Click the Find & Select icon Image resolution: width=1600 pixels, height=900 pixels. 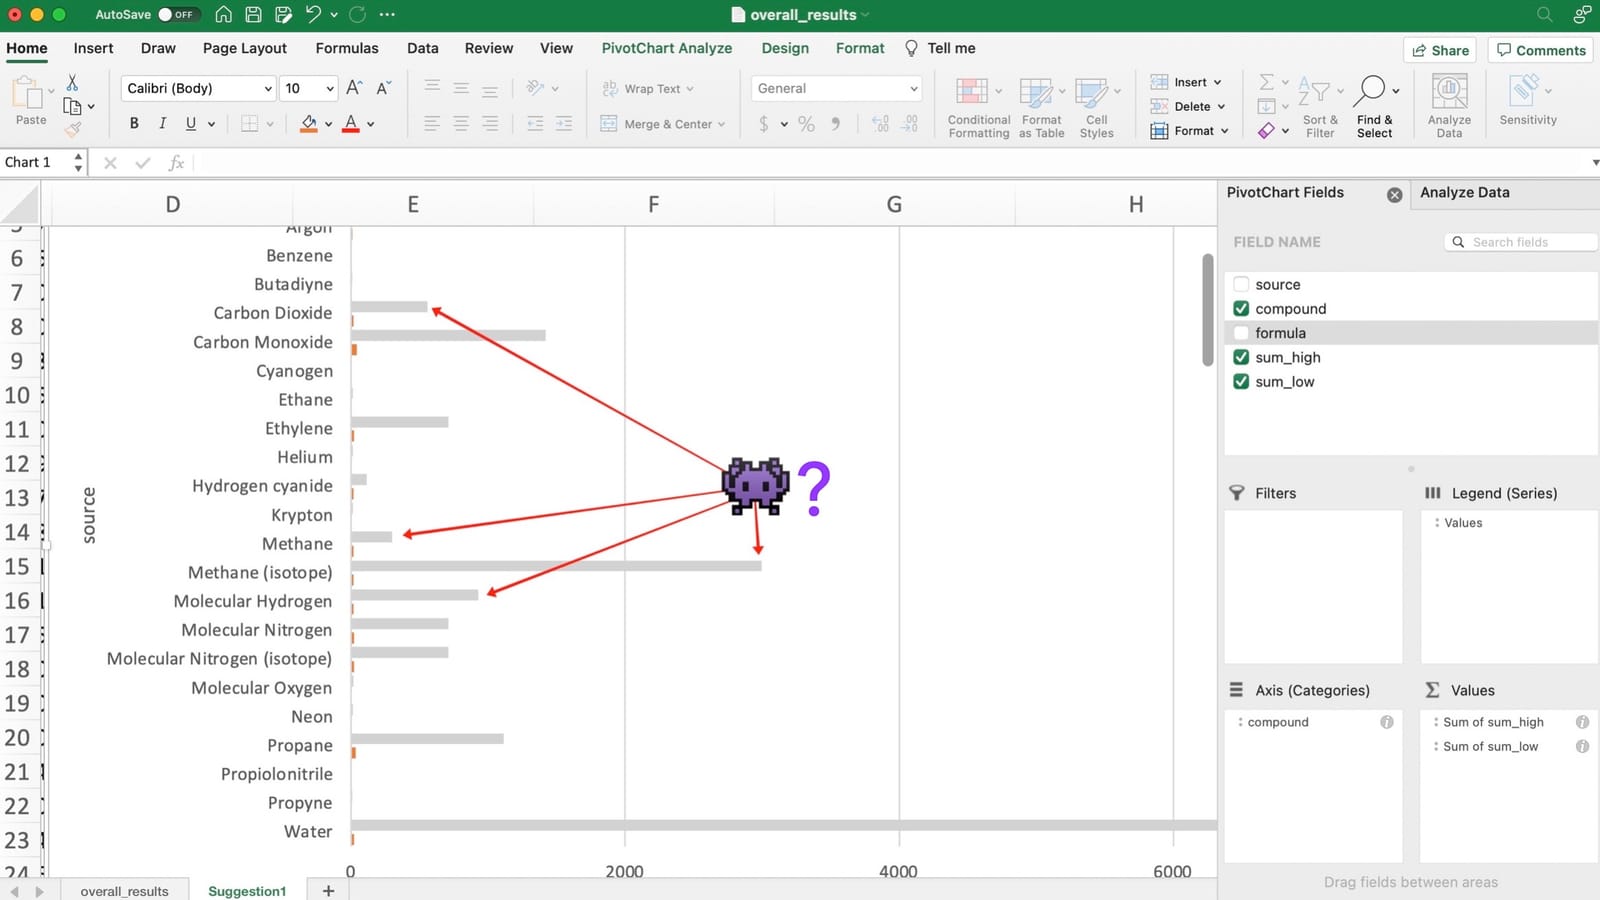[1374, 106]
